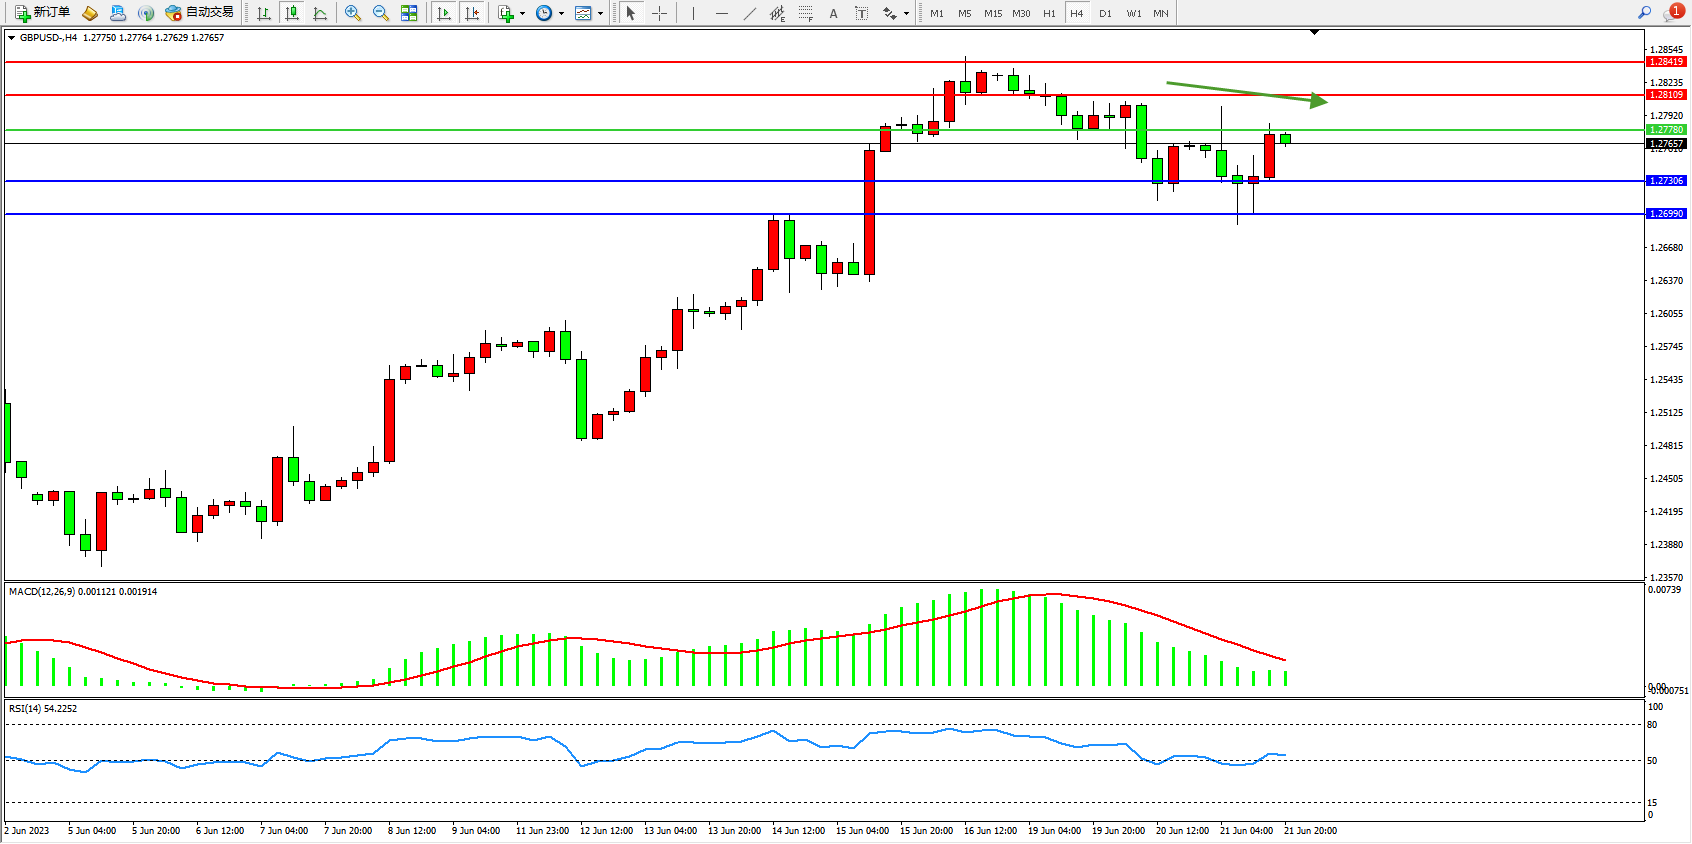
Task: Switch to the M15 timeframe
Action: click(x=992, y=13)
